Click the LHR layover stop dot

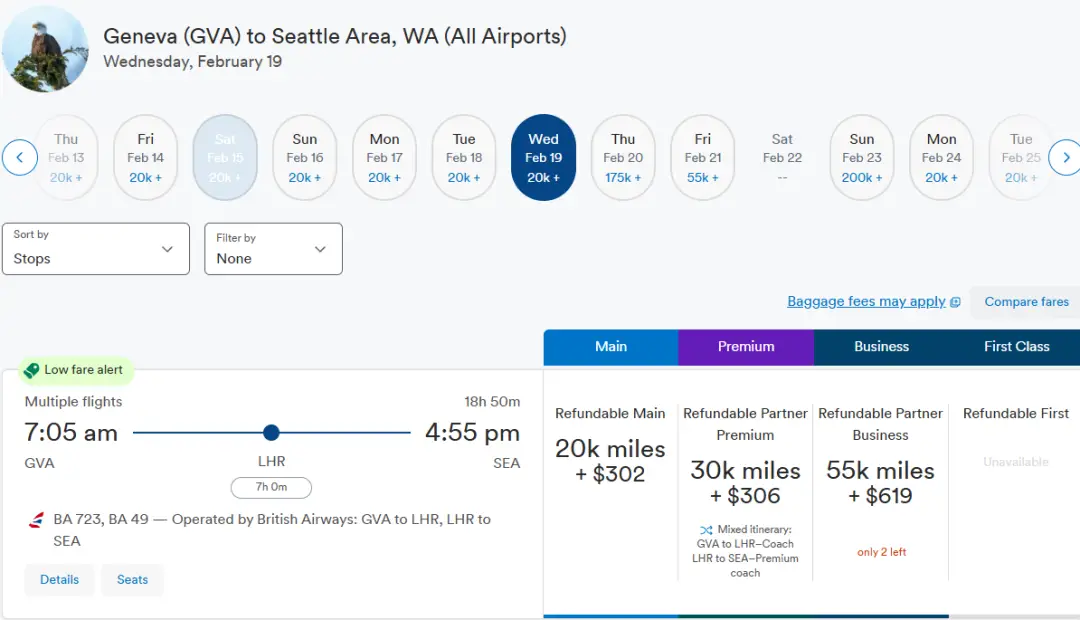pyautogui.click(x=271, y=433)
